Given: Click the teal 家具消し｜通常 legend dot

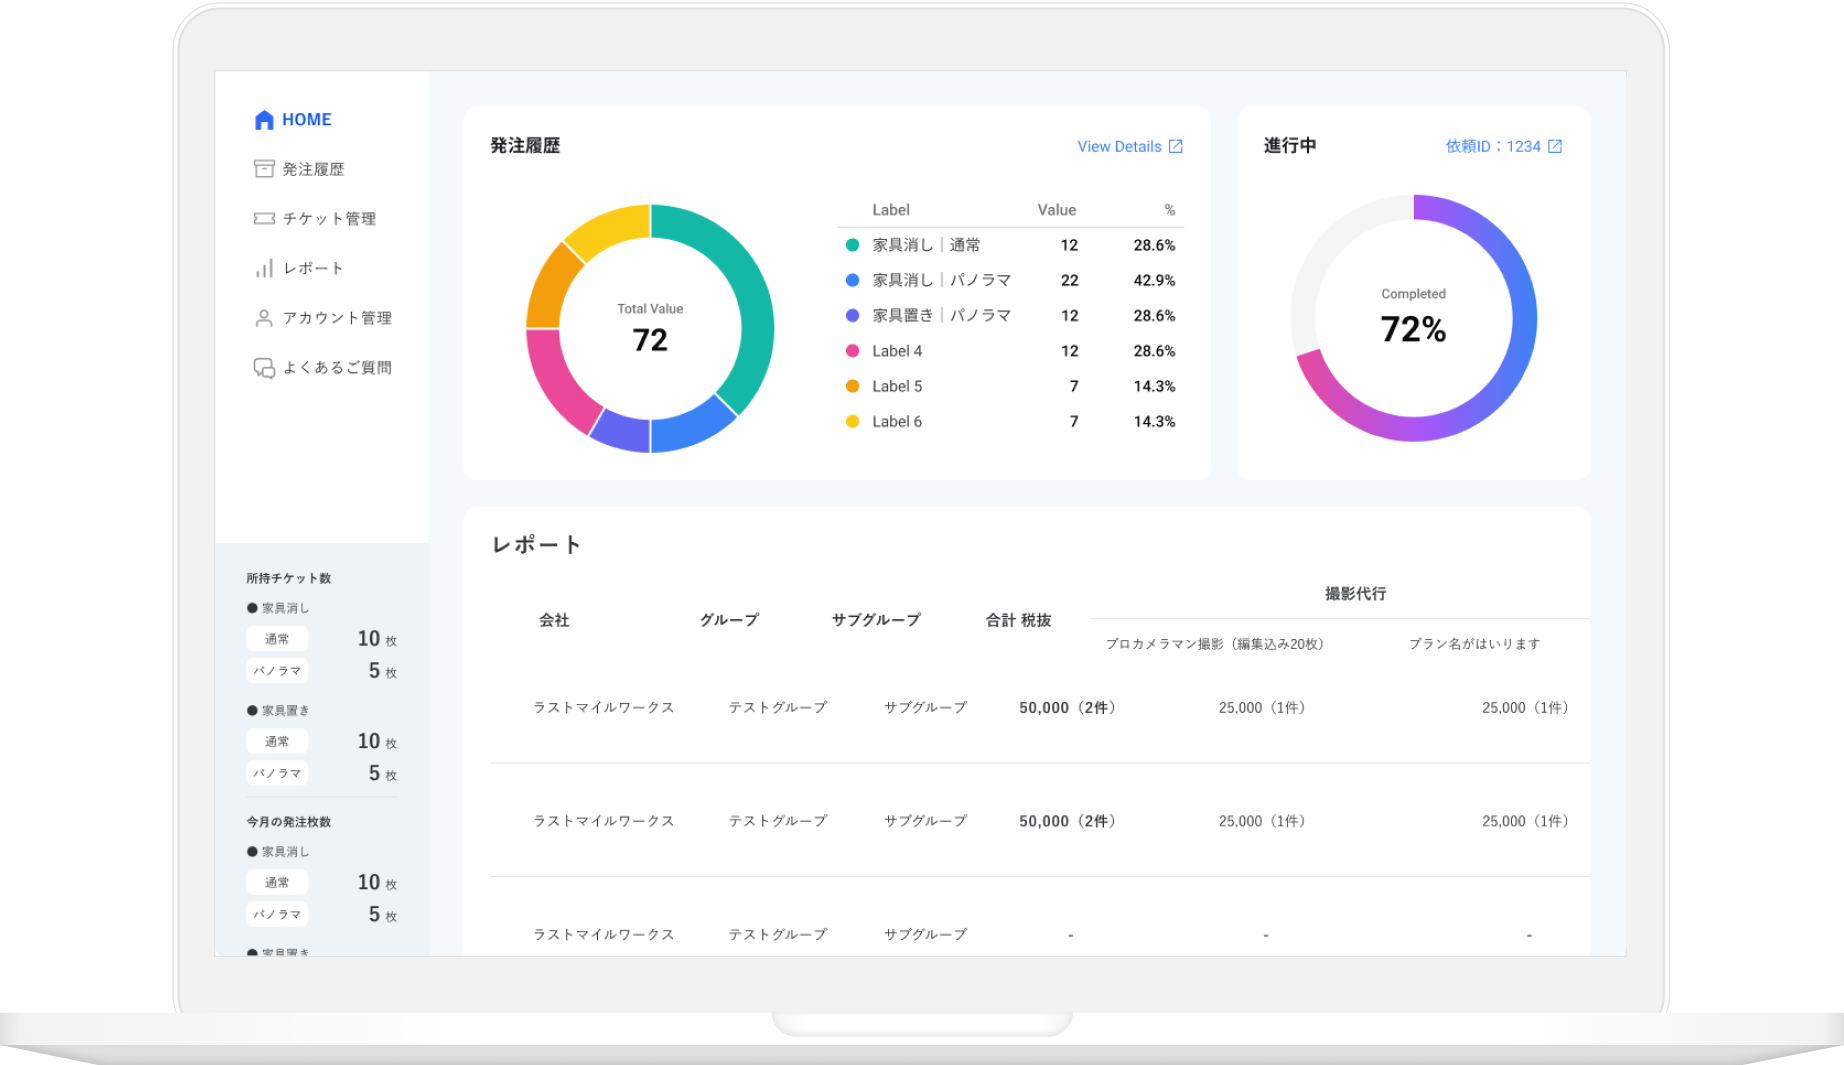Looking at the screenshot, I should (852, 245).
